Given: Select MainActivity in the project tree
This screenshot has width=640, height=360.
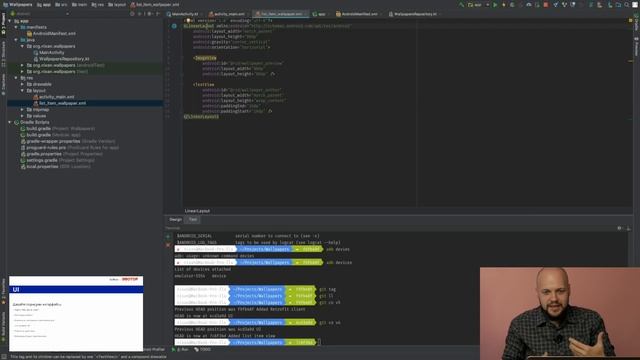Looking at the screenshot, I should click(x=49, y=53).
